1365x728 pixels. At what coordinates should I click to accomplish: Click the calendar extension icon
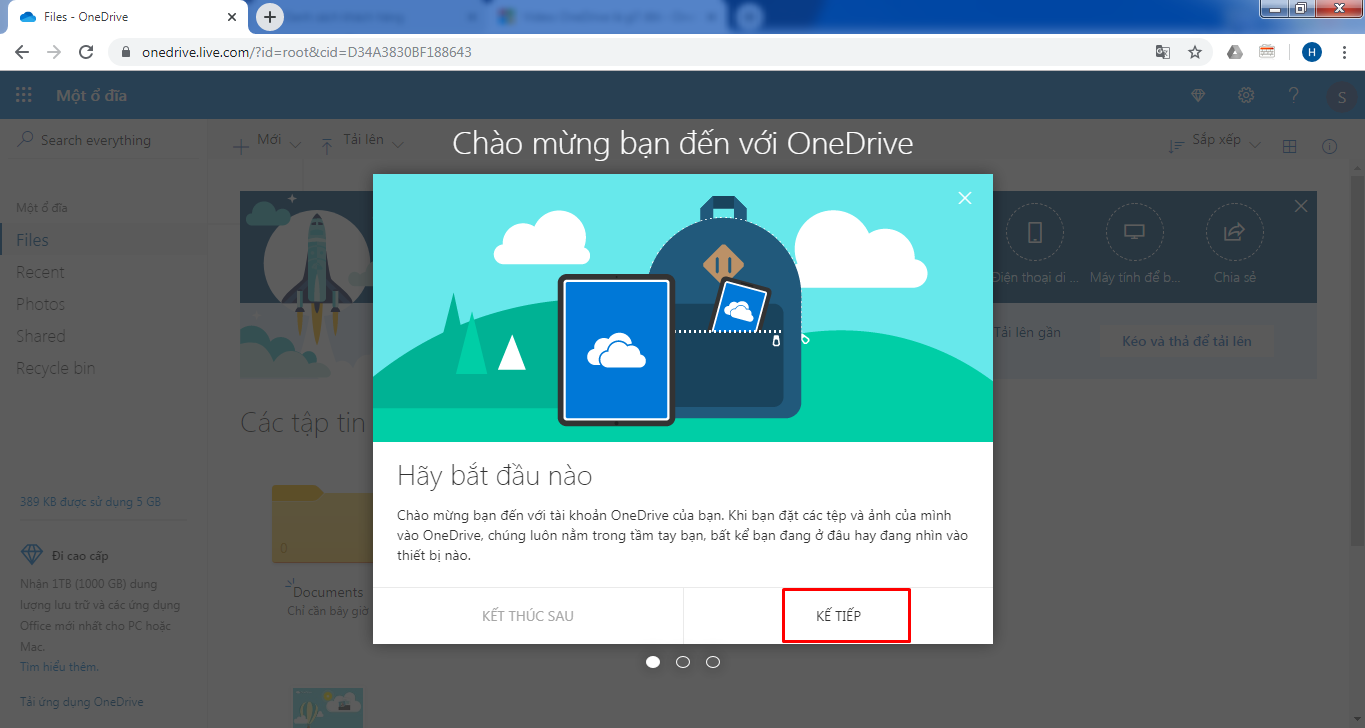click(1267, 52)
